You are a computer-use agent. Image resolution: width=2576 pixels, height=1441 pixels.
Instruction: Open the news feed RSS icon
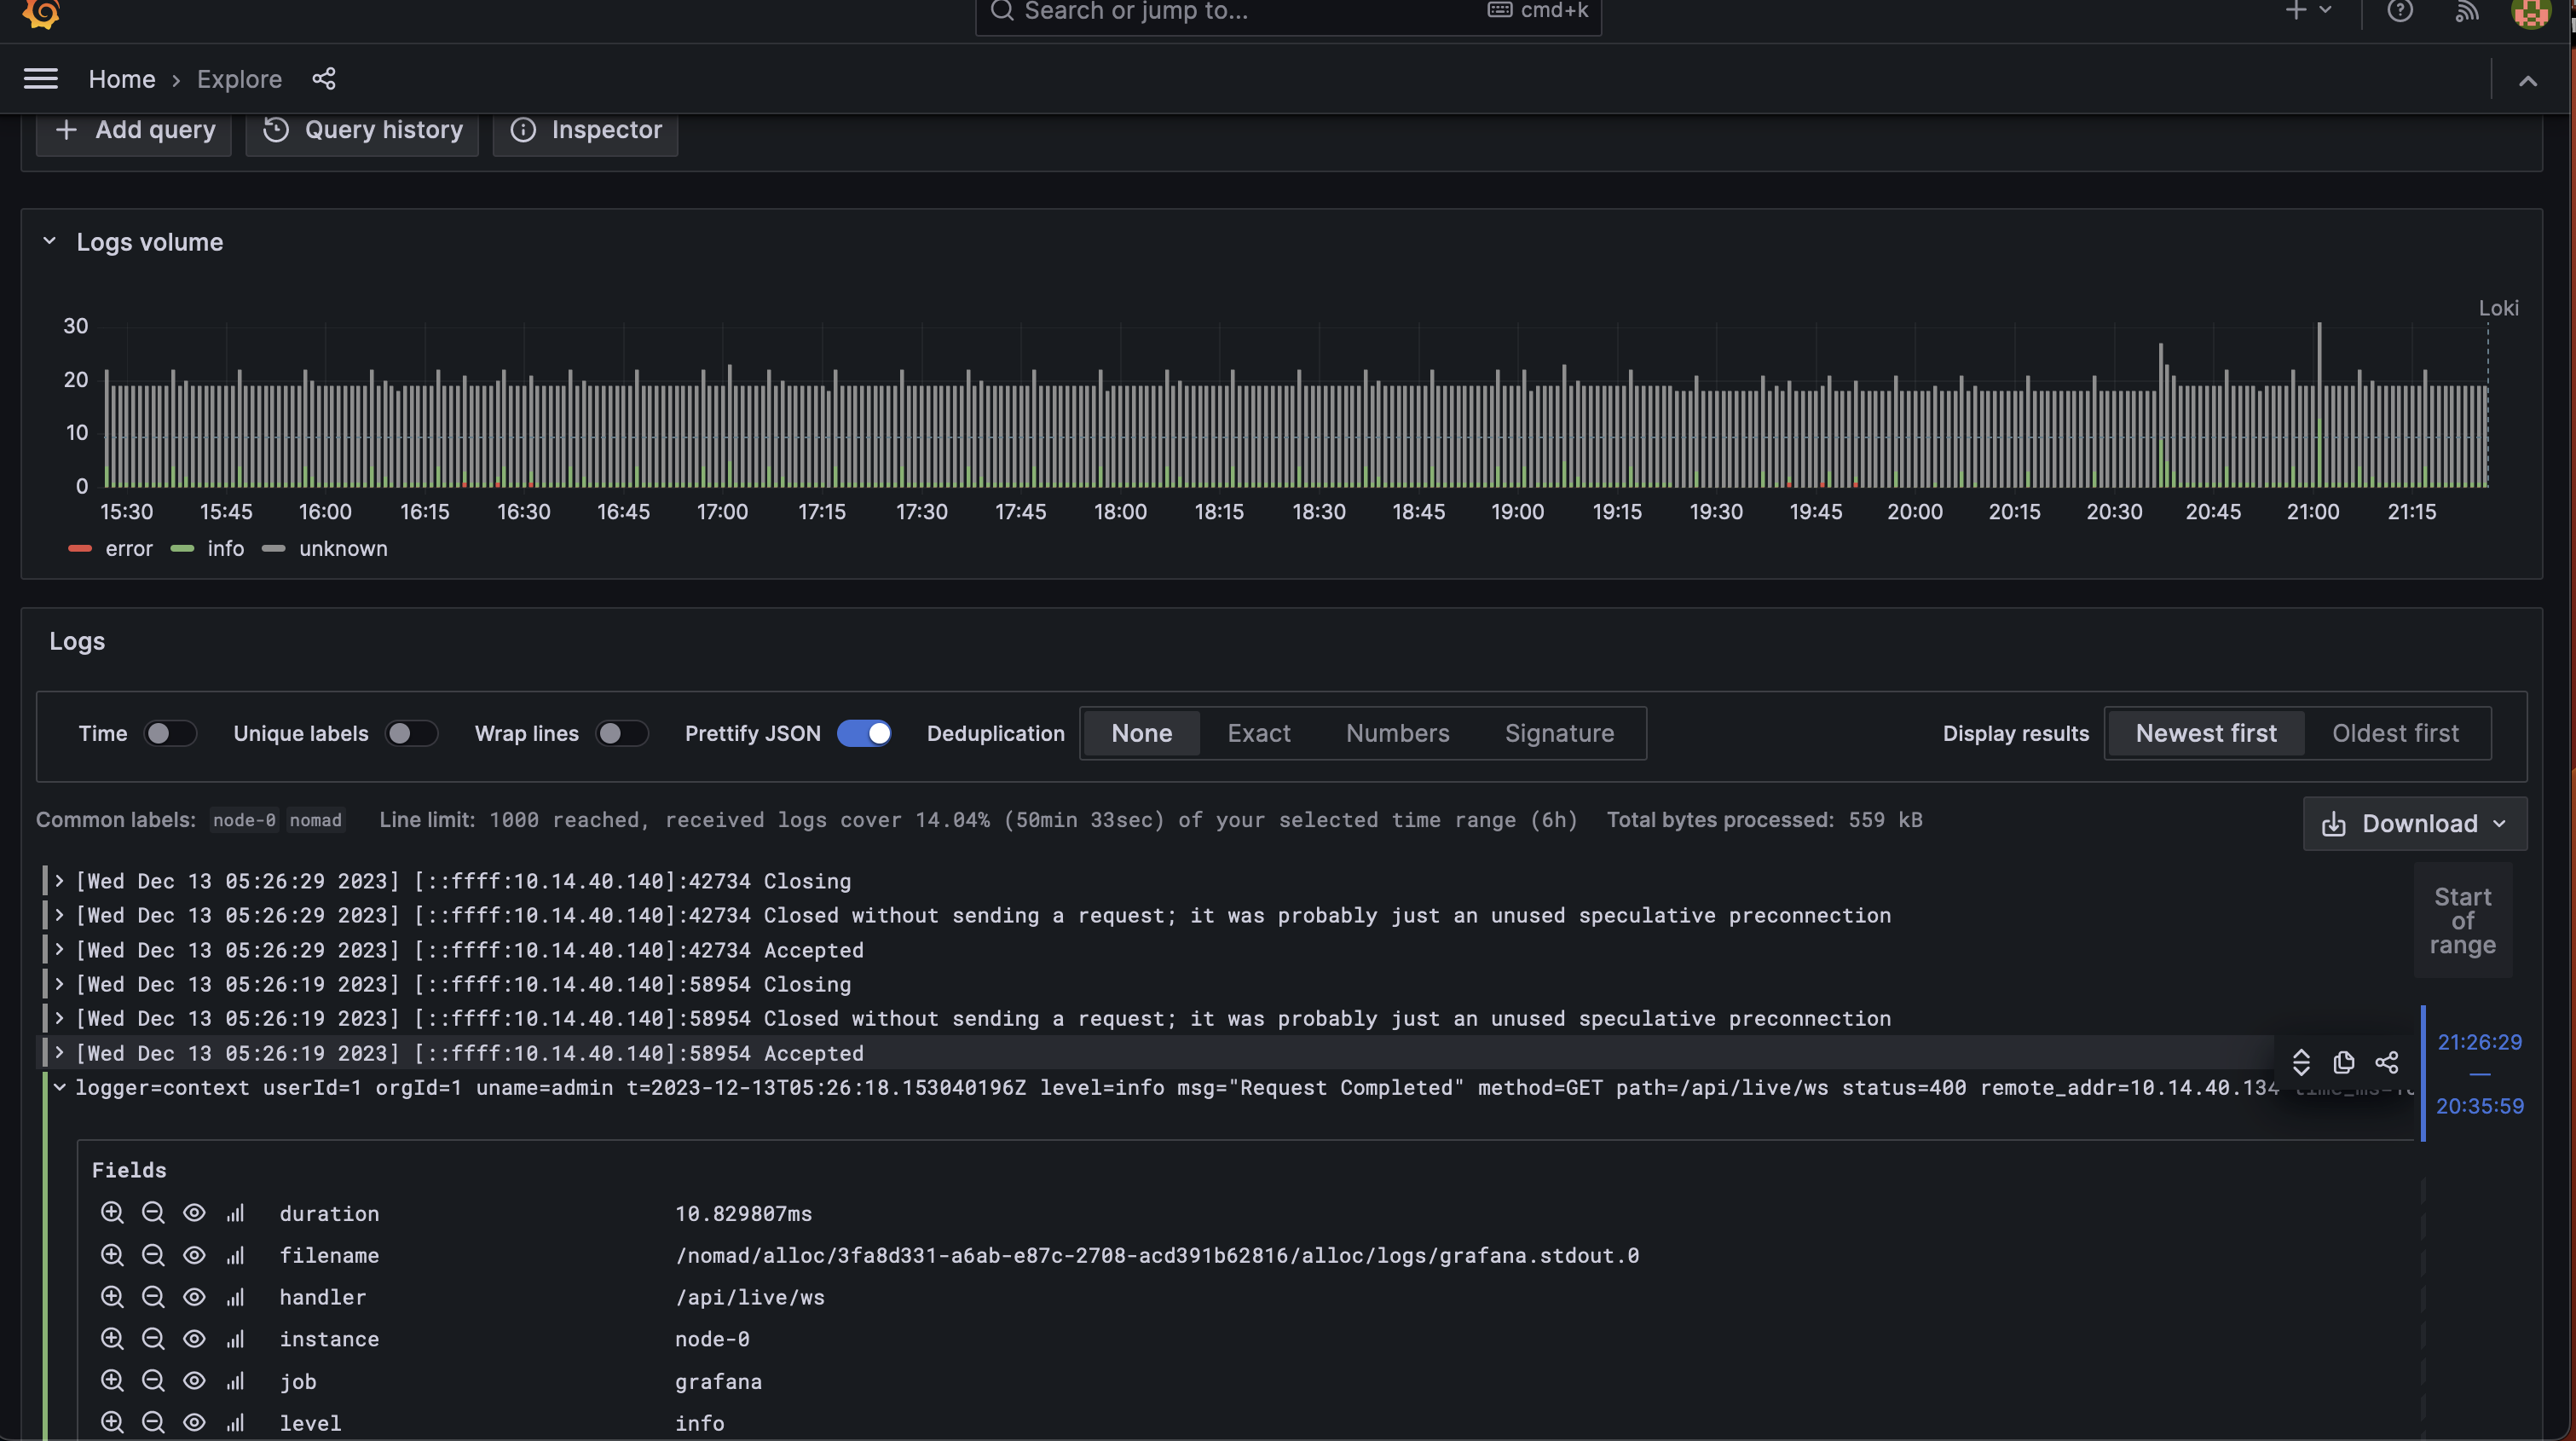point(2466,11)
